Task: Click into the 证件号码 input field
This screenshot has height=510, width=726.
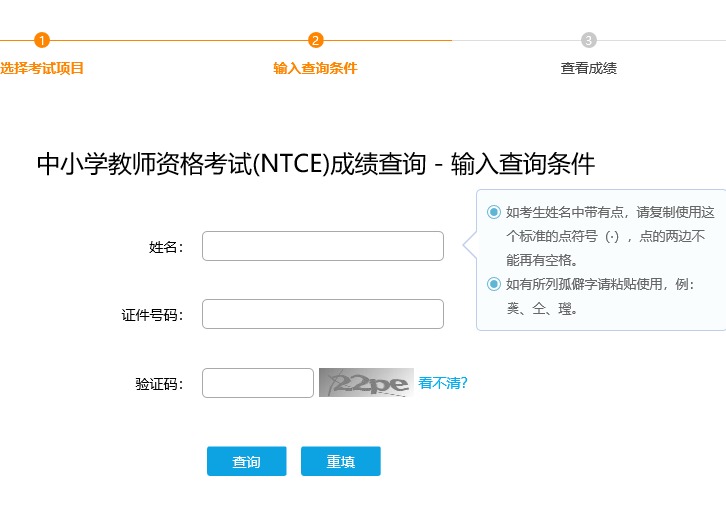Action: coord(322,314)
